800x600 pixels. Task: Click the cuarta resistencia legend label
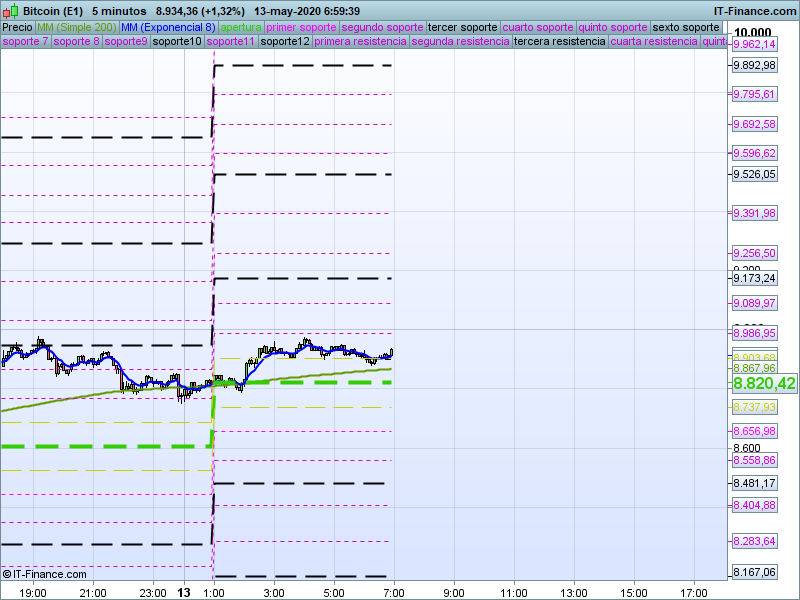coord(653,42)
